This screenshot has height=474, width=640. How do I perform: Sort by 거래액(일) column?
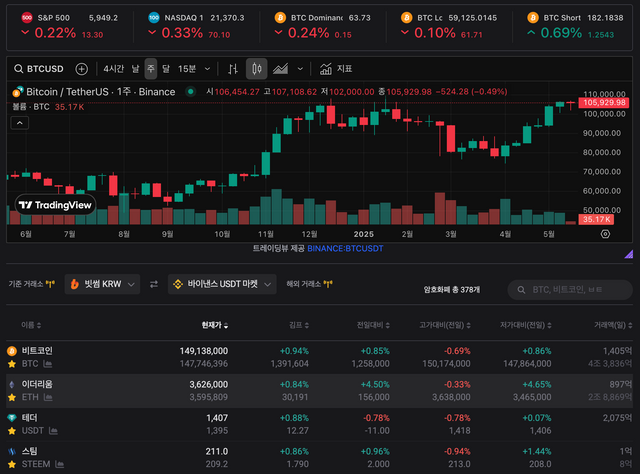613,325
